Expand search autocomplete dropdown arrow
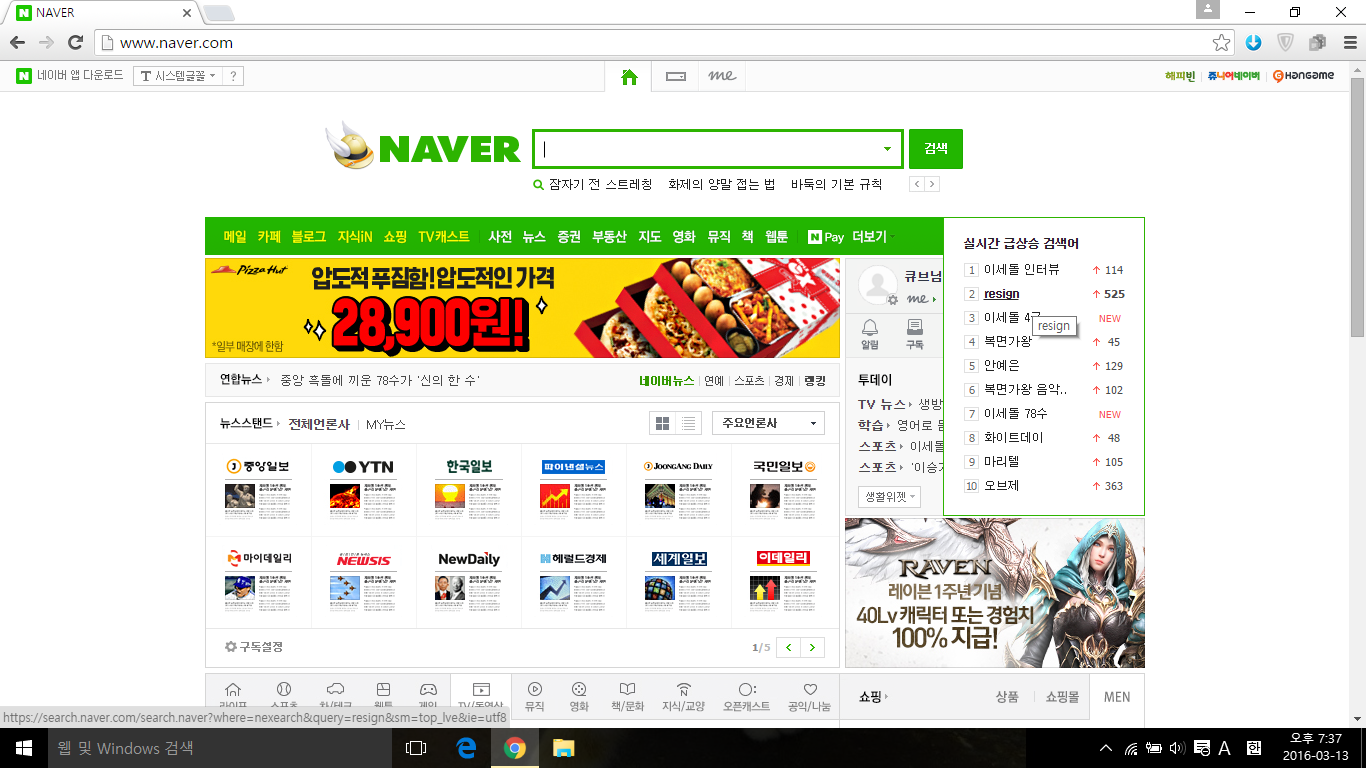The width and height of the screenshot is (1366, 768). (887, 149)
